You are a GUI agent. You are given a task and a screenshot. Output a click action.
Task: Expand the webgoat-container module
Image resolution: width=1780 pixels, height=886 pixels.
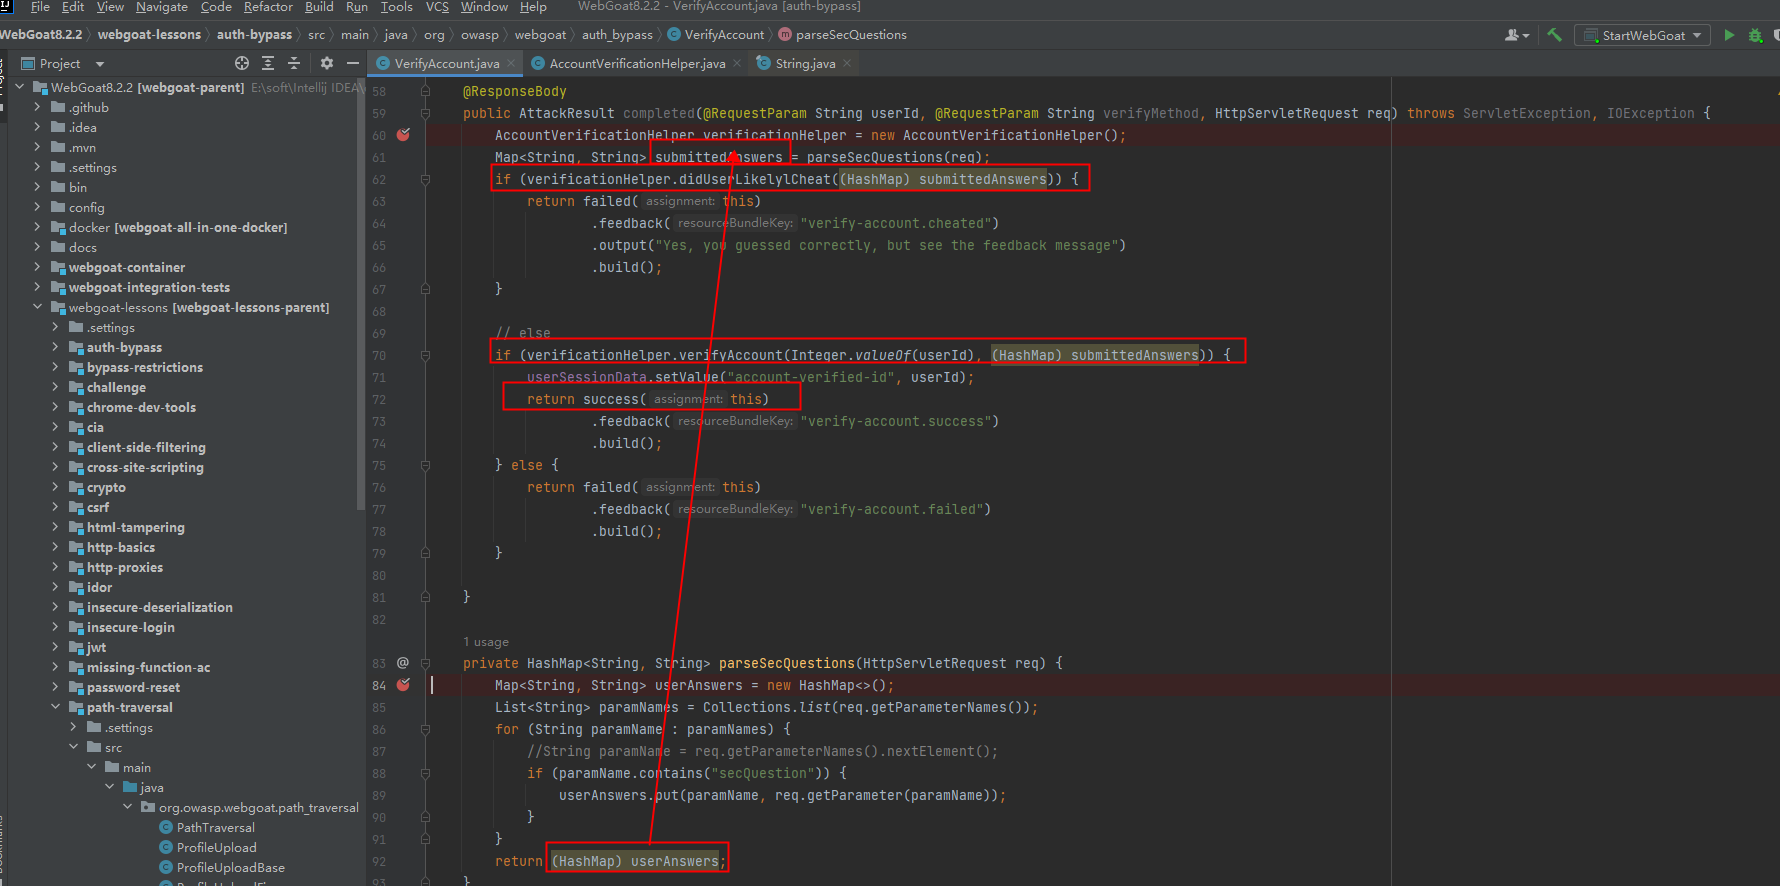coord(38,267)
